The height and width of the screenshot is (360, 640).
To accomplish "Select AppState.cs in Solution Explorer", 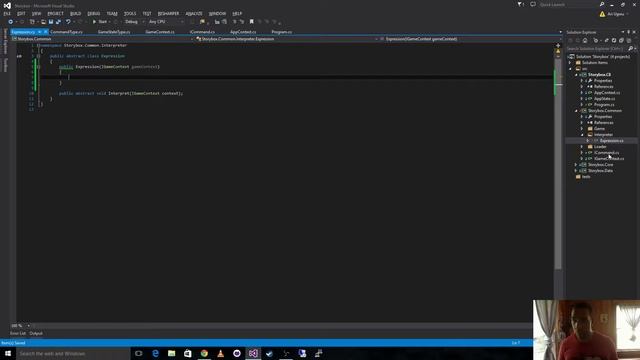I will 604,99.
